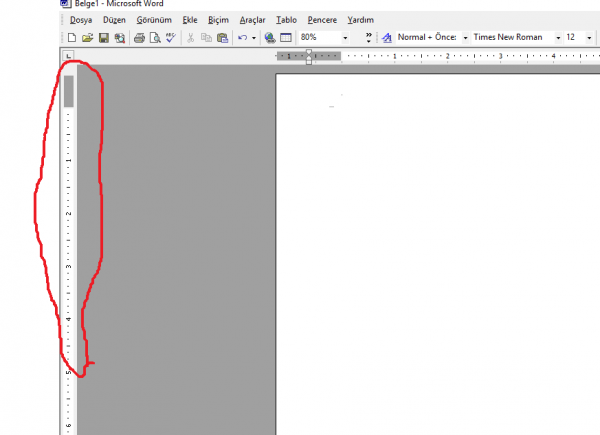Viewport: 600px width, 435px height.
Task: Open the Görünüm menu
Action: (154, 20)
